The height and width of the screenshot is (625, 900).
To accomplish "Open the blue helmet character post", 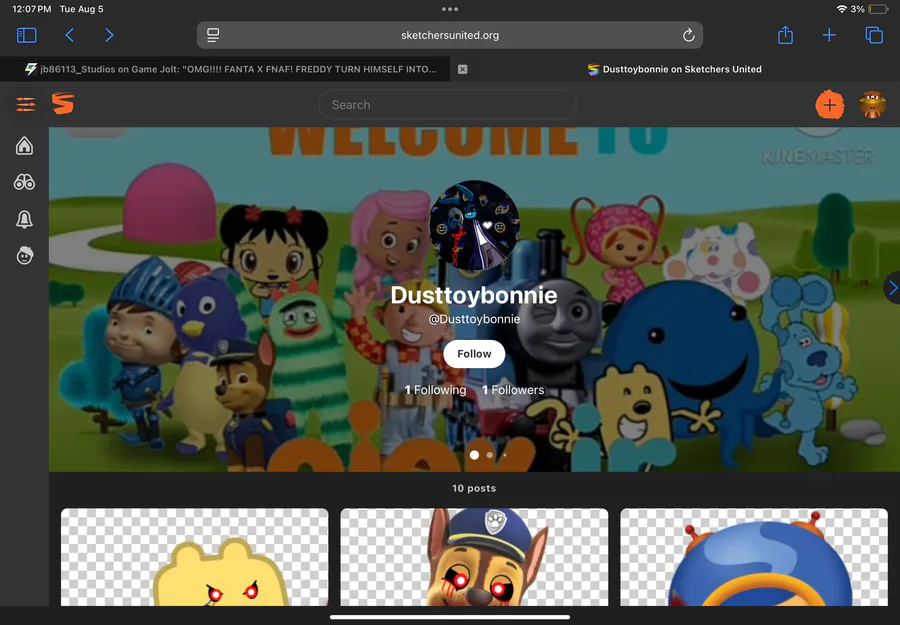I will point(754,557).
